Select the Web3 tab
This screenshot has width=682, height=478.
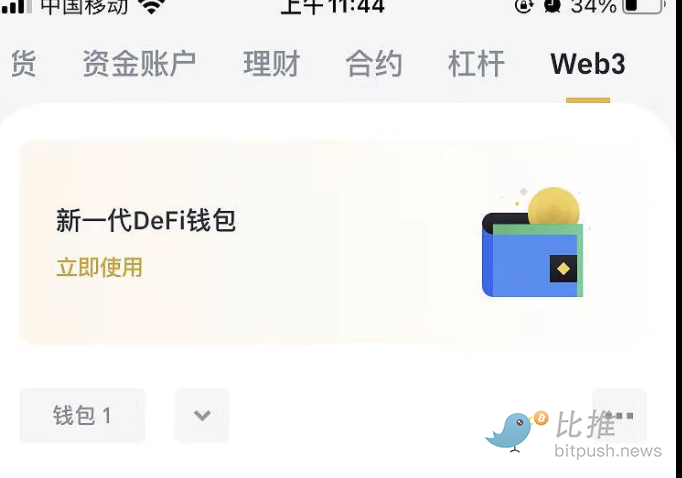coord(588,64)
